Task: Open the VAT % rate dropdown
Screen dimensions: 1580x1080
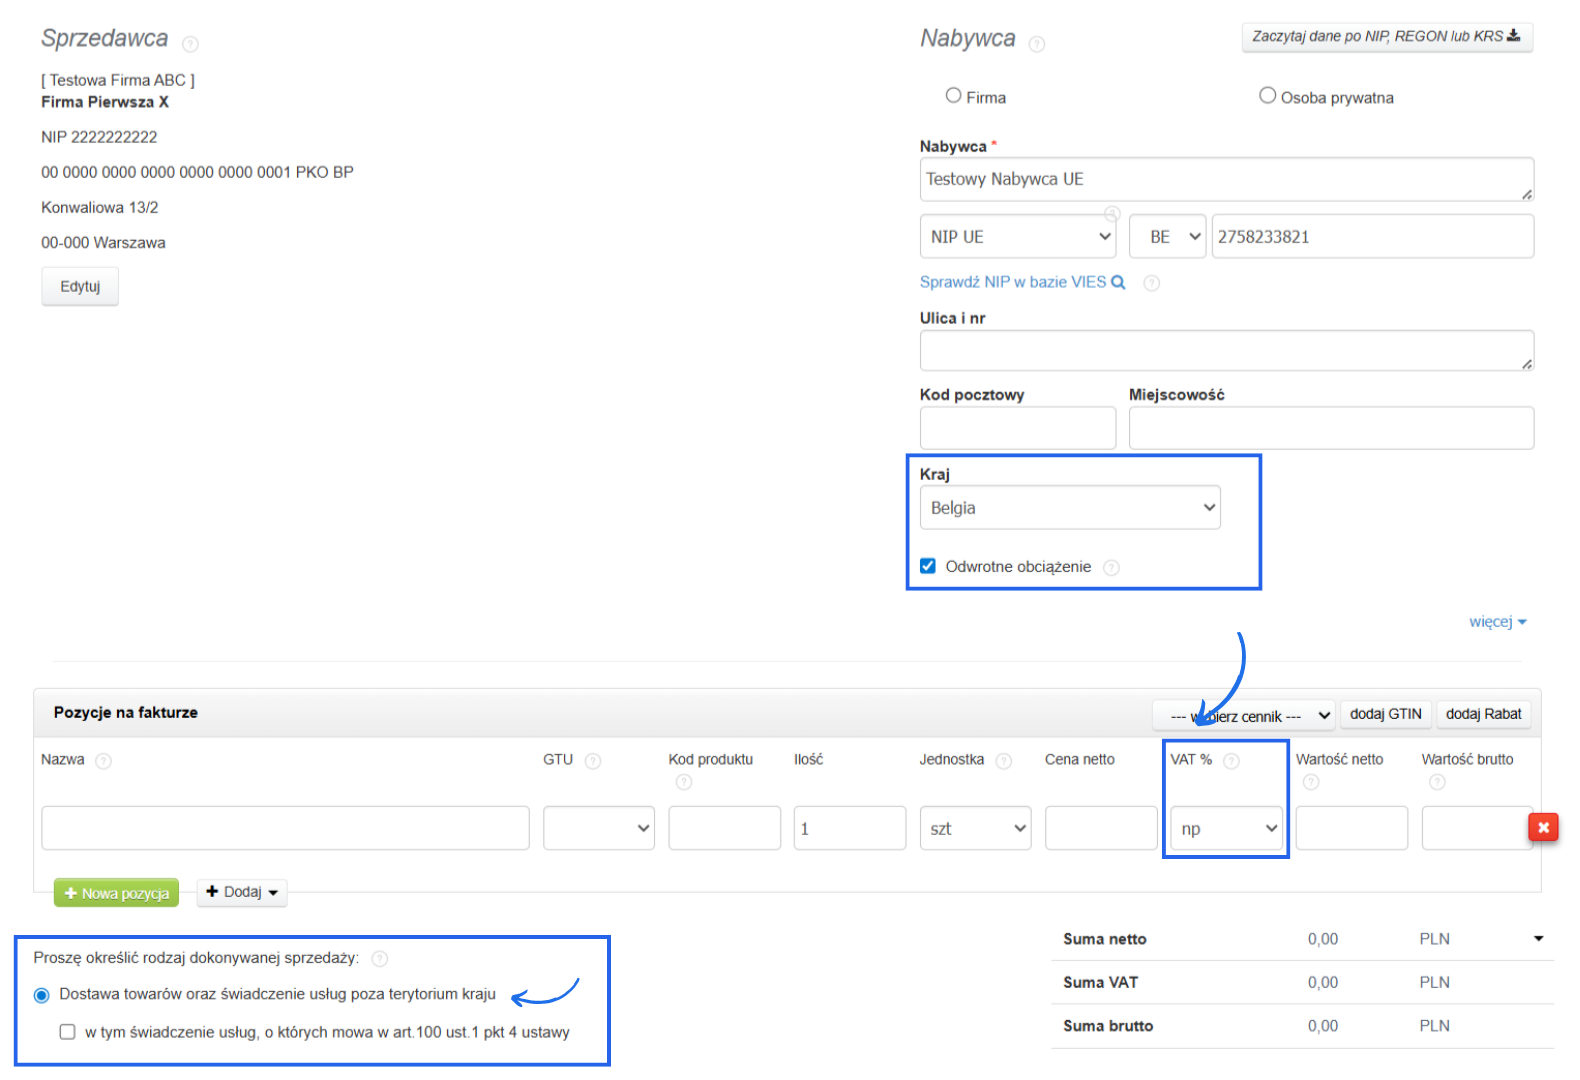Action: (x=1226, y=828)
